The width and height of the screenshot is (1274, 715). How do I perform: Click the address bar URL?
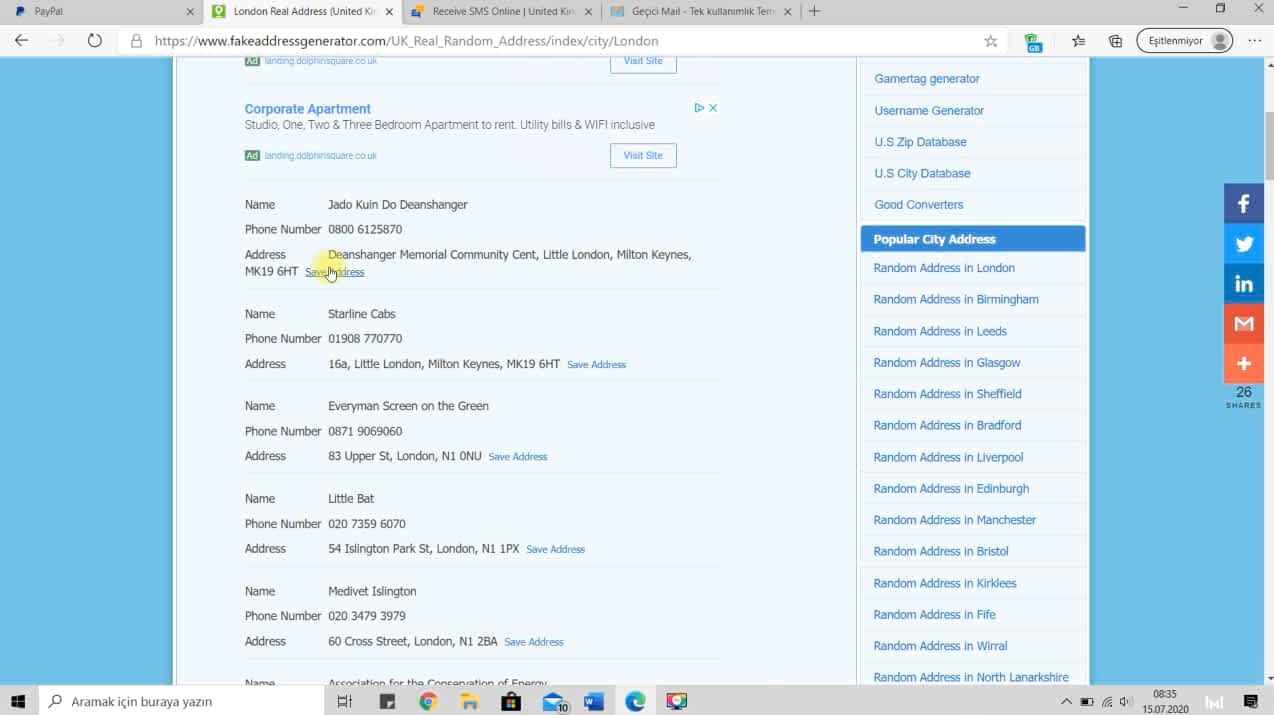tap(406, 41)
